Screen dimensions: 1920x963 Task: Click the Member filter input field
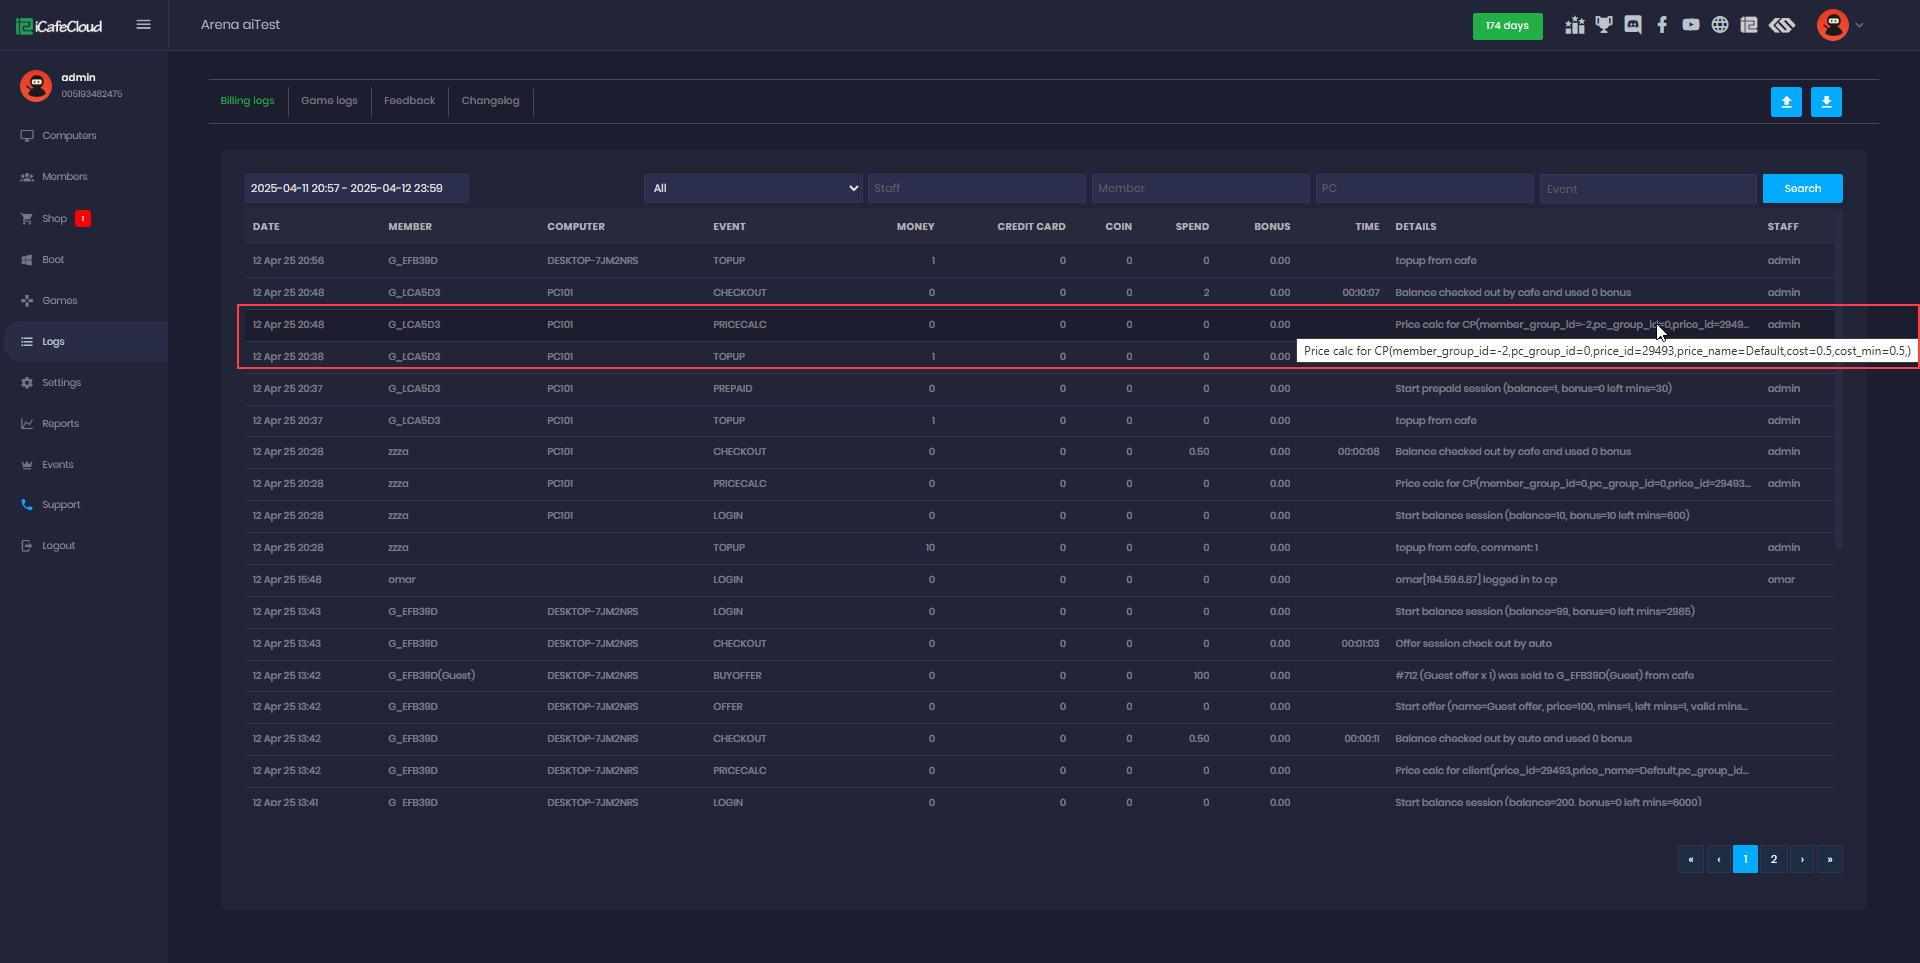click(x=1200, y=188)
